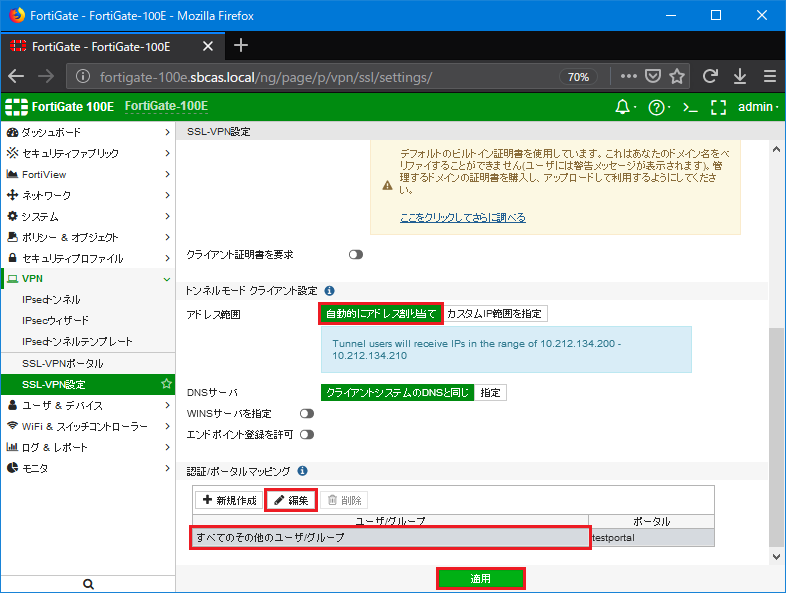Image resolution: width=786 pixels, height=593 pixels.
Task: Expand the ネットワーク menu
Action: (88, 195)
